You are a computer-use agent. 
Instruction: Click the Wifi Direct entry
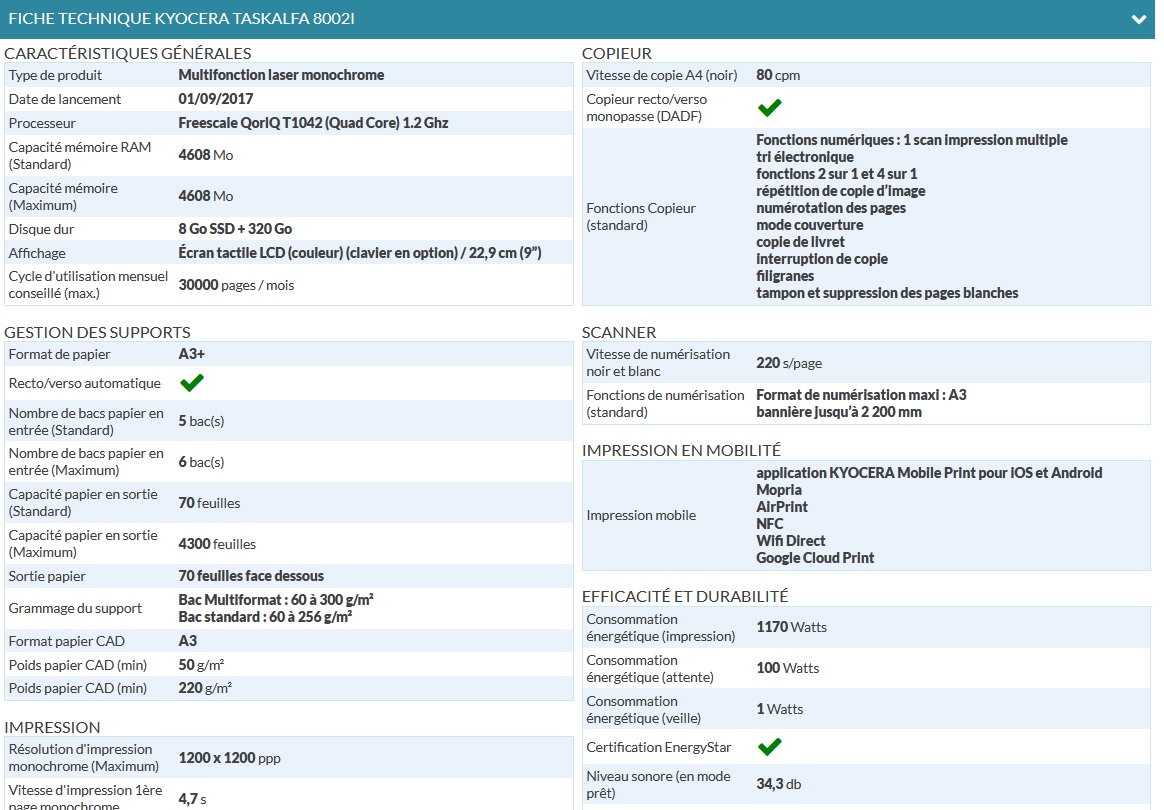791,541
